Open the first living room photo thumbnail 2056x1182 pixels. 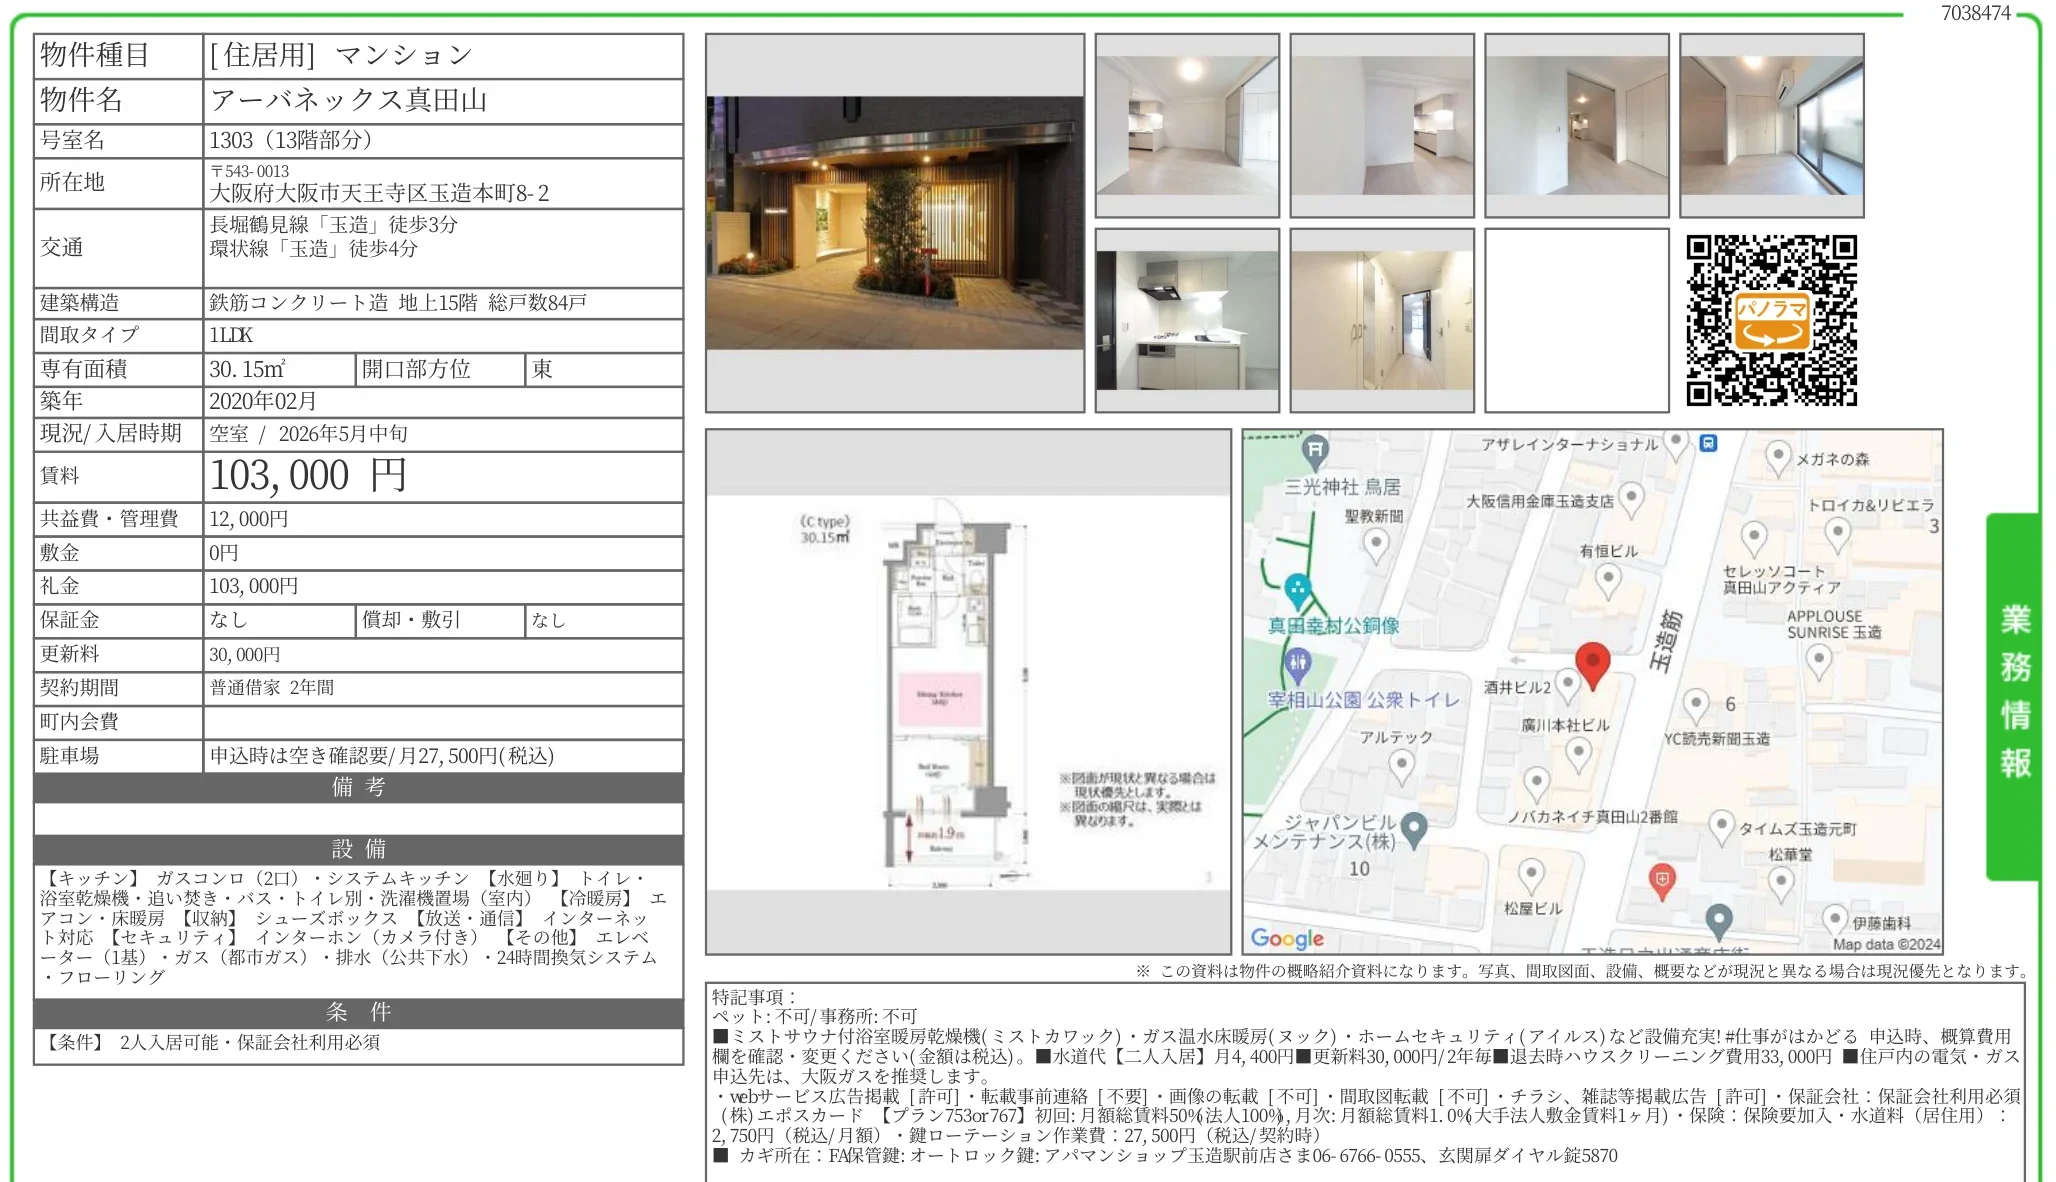(1187, 125)
